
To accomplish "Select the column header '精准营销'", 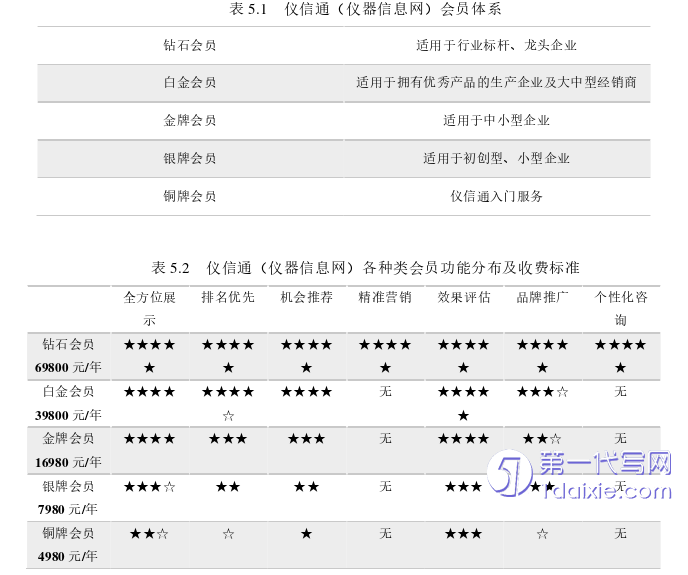I will [385, 297].
